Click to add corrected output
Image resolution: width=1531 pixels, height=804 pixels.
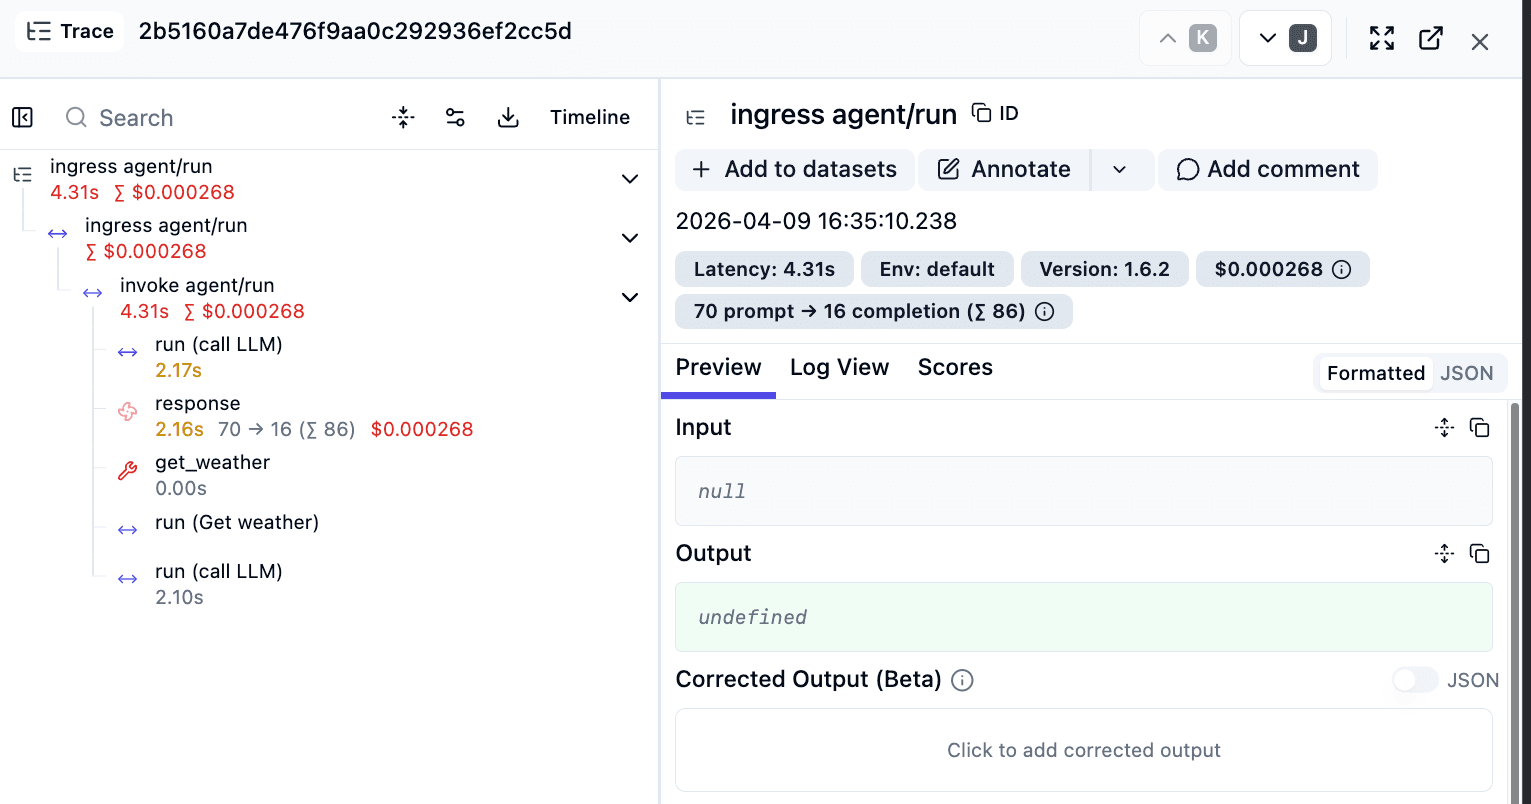[1083, 750]
